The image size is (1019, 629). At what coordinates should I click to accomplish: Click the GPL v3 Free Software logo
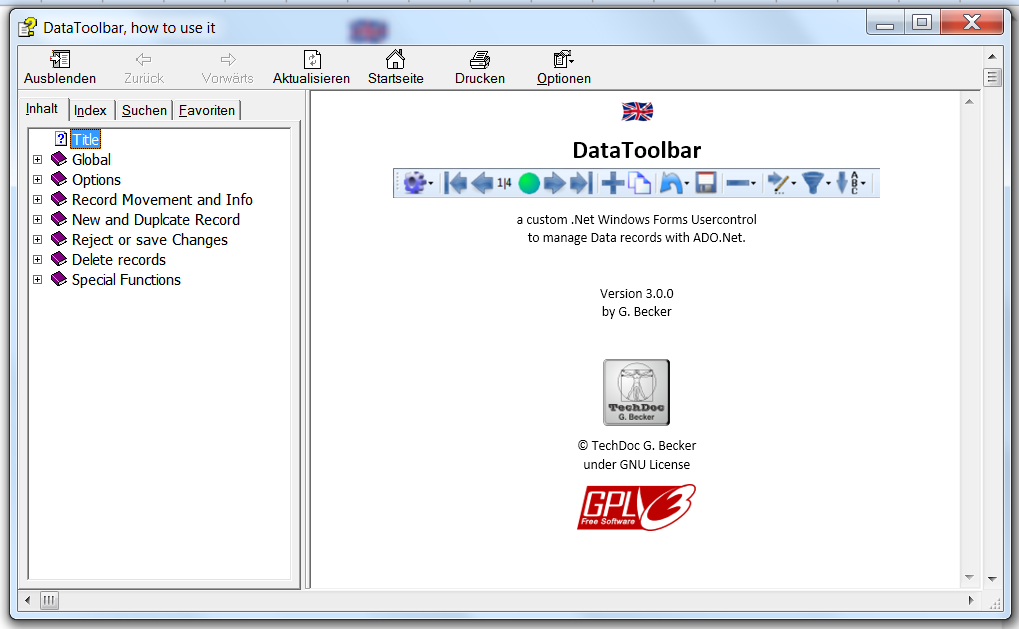[636, 507]
